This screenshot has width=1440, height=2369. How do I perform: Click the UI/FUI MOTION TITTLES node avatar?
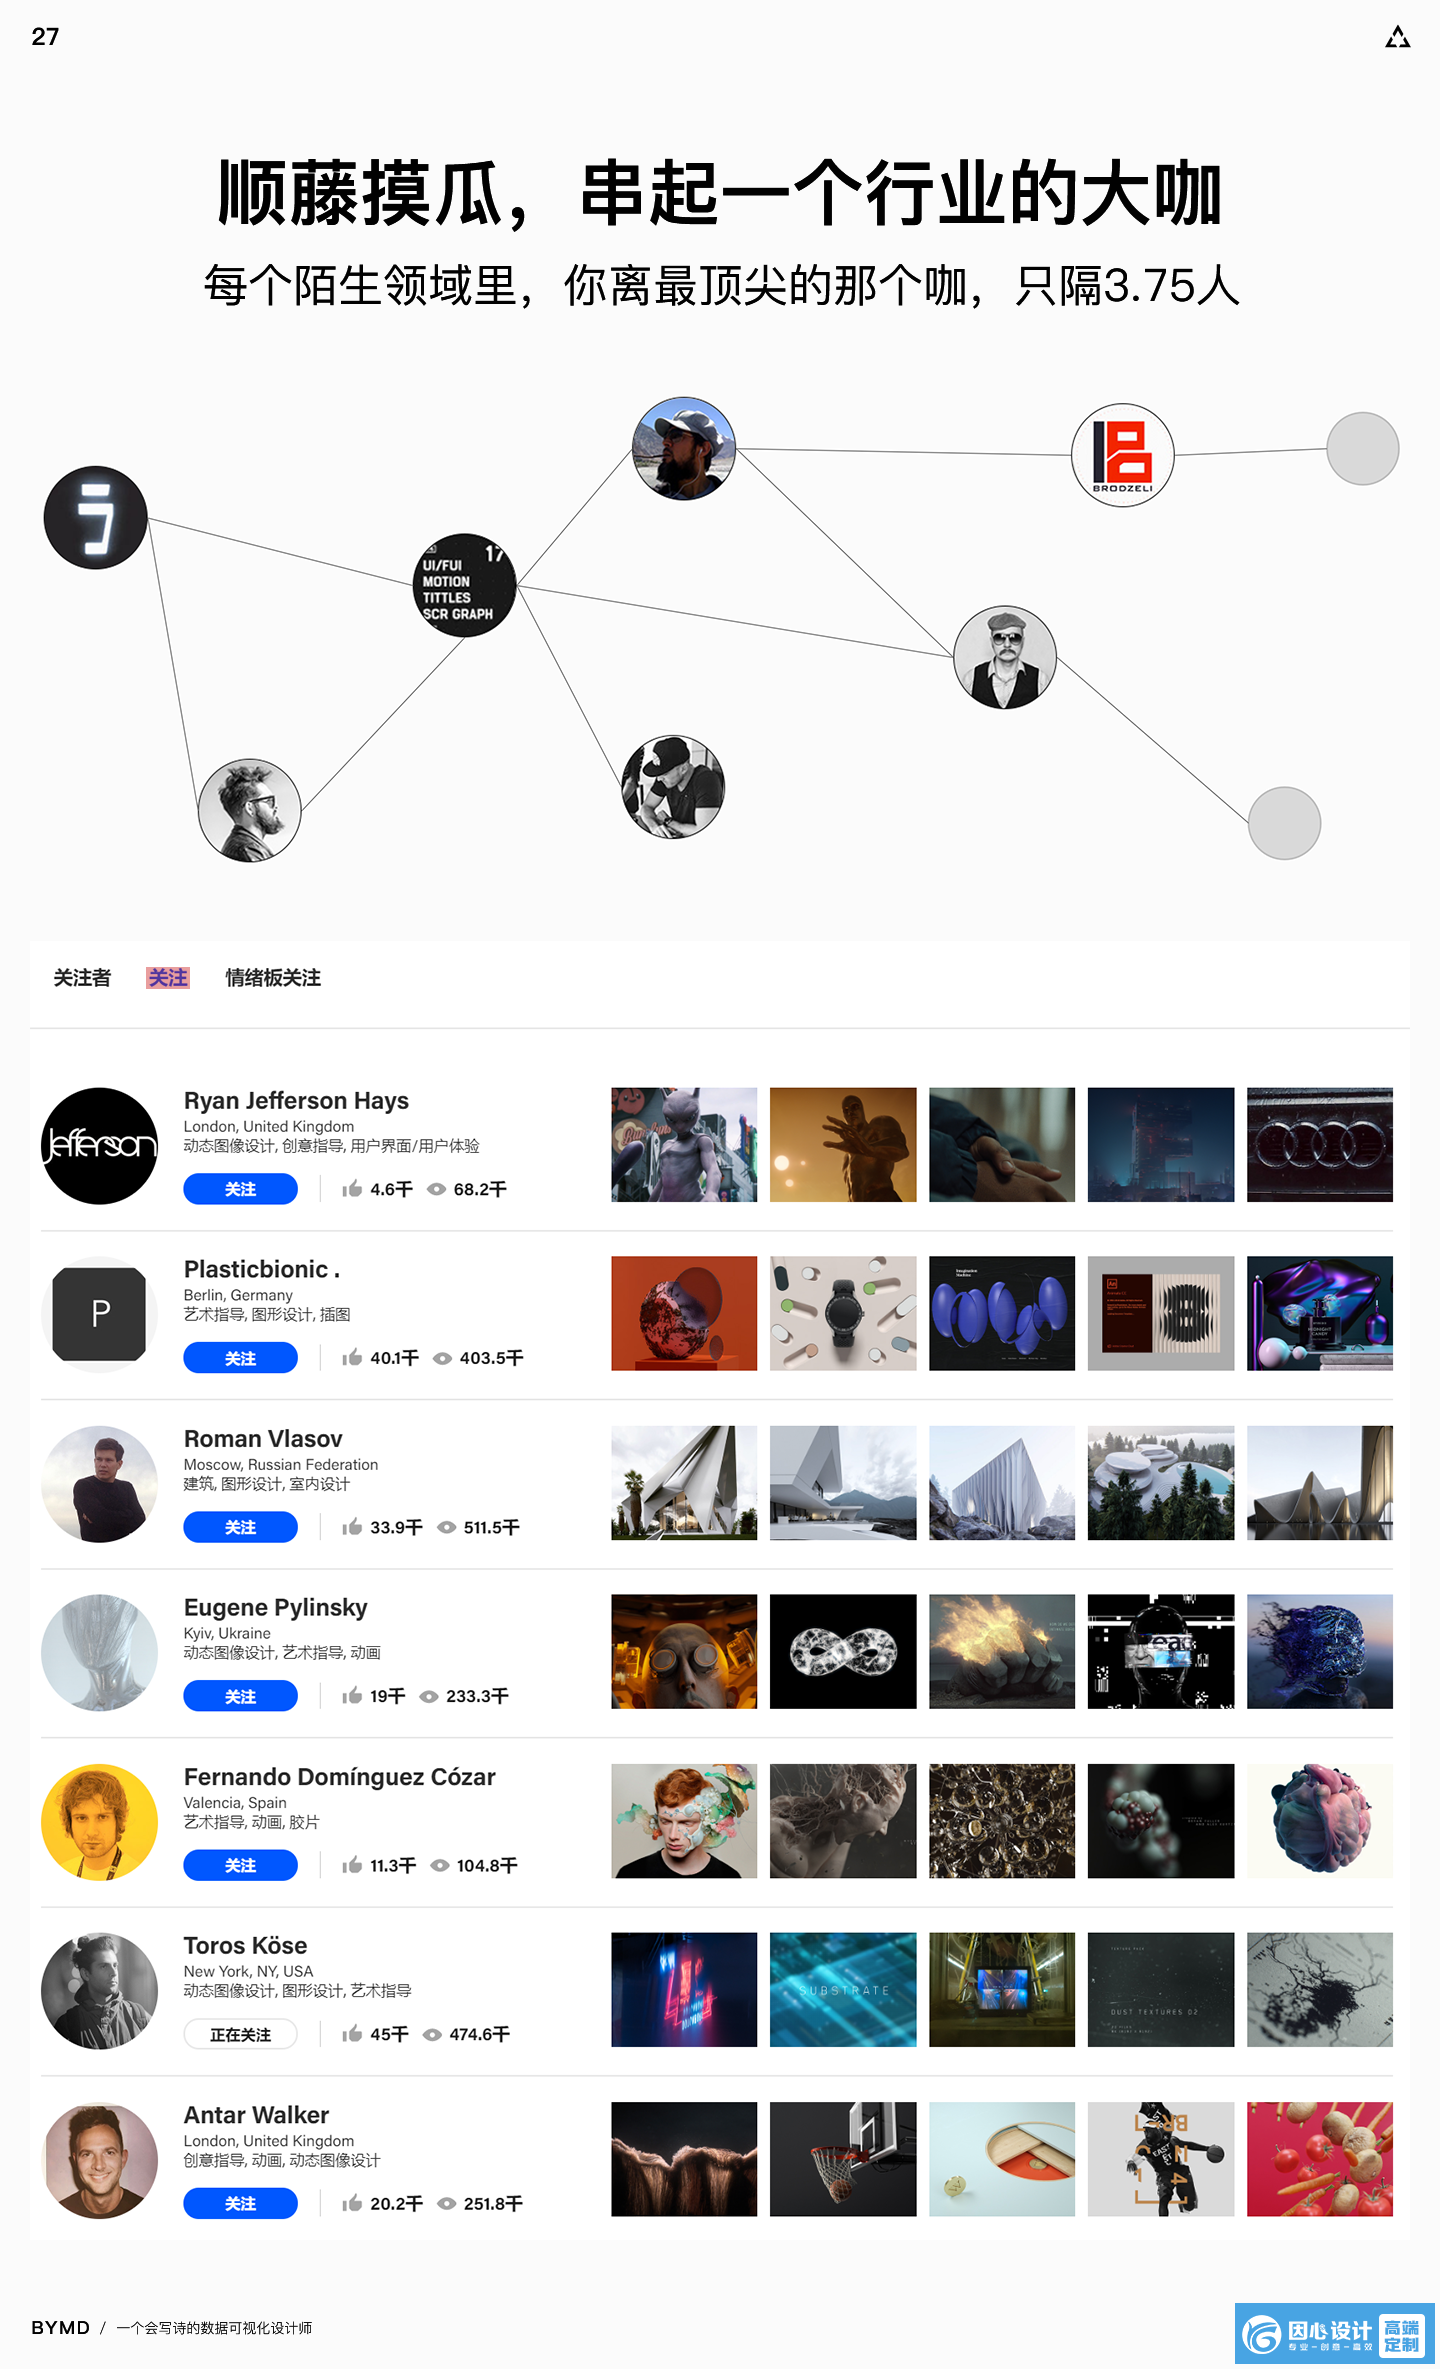tap(464, 585)
